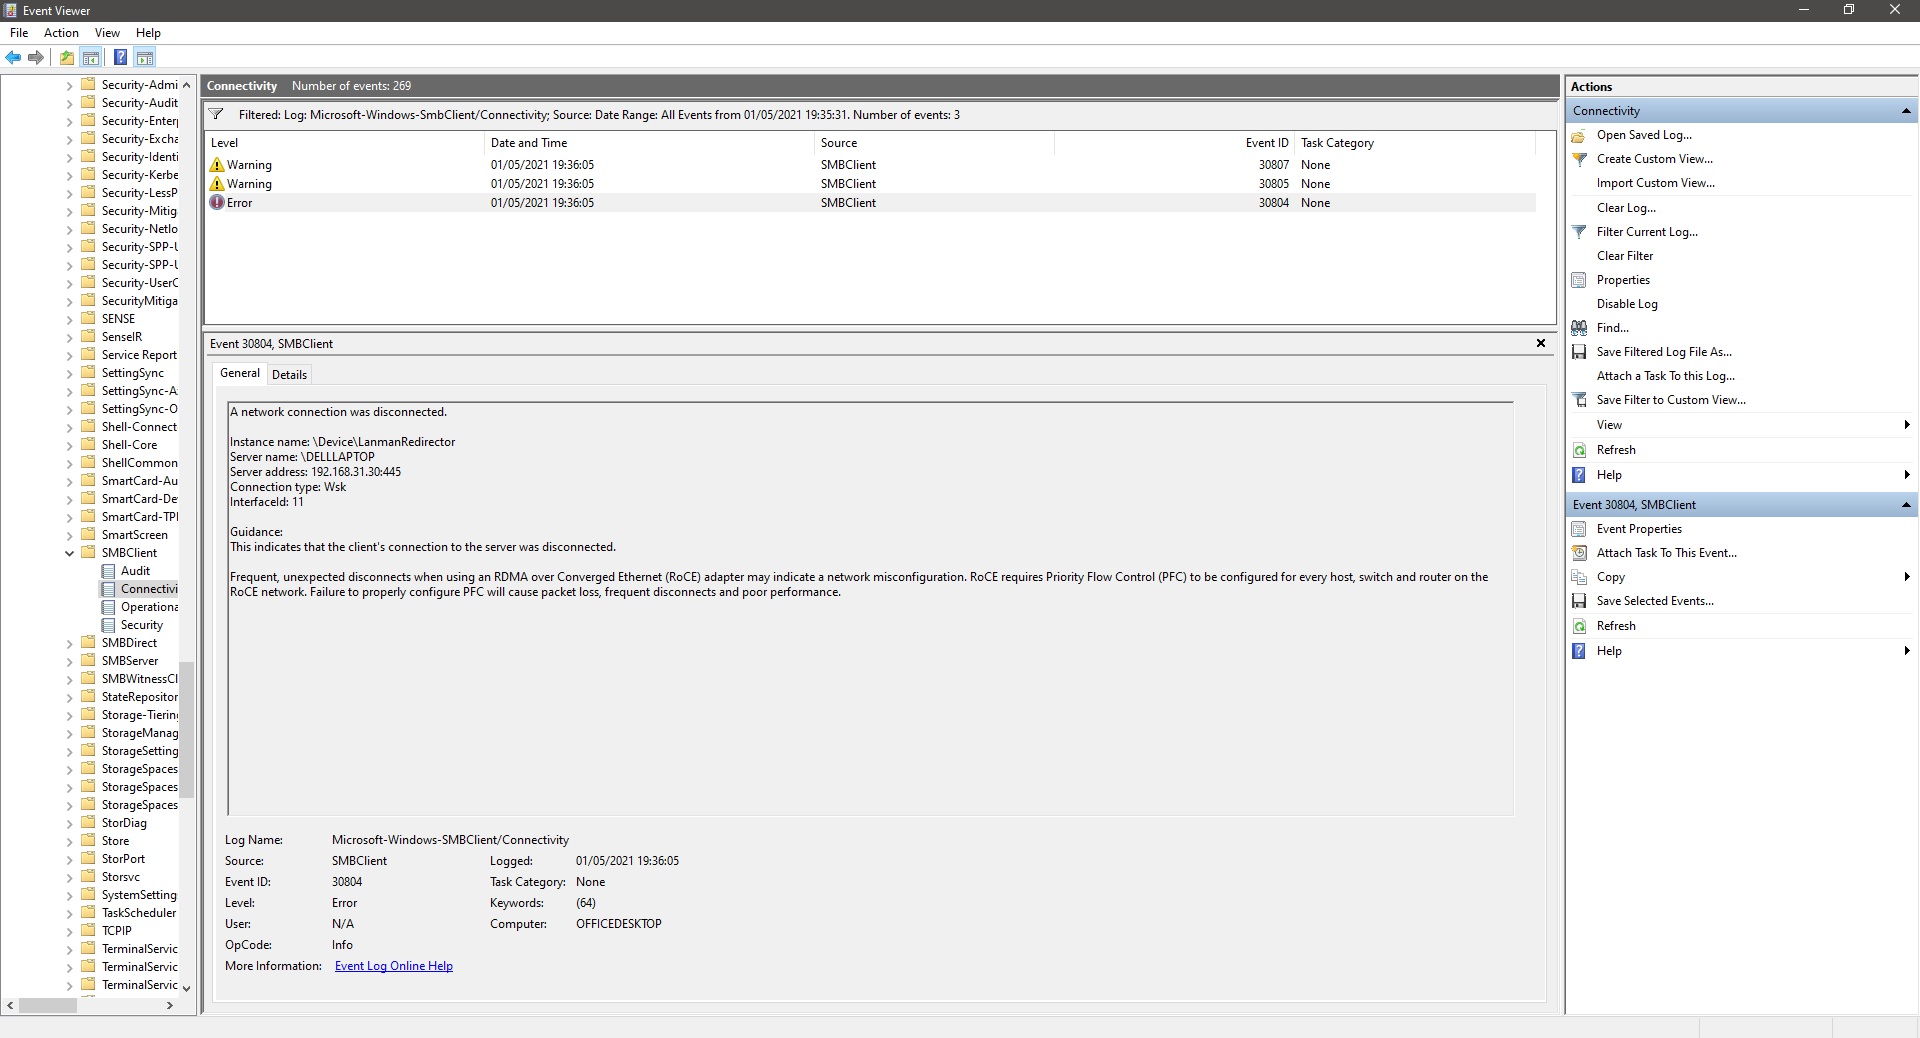Open the Copy submenu arrow in Actions
Image resolution: width=1920 pixels, height=1038 pixels.
tap(1907, 577)
